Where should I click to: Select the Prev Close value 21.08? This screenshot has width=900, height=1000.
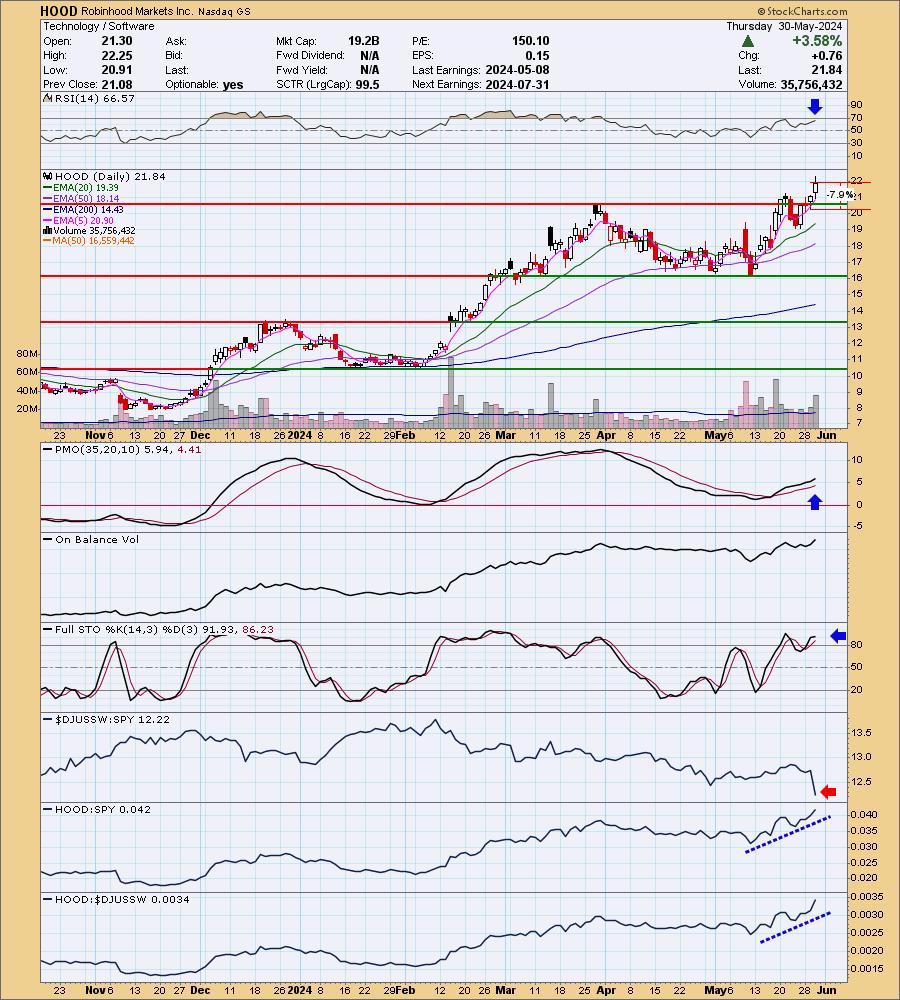click(x=117, y=84)
